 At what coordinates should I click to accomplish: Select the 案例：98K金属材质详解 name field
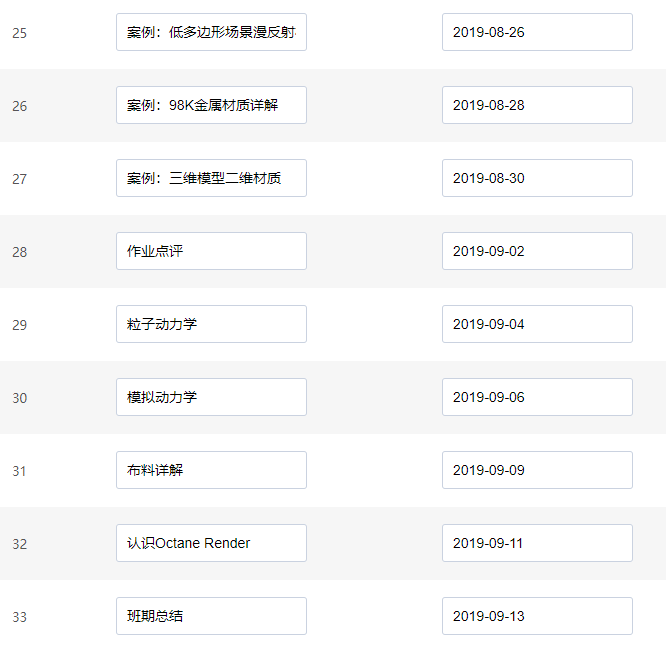coord(211,105)
